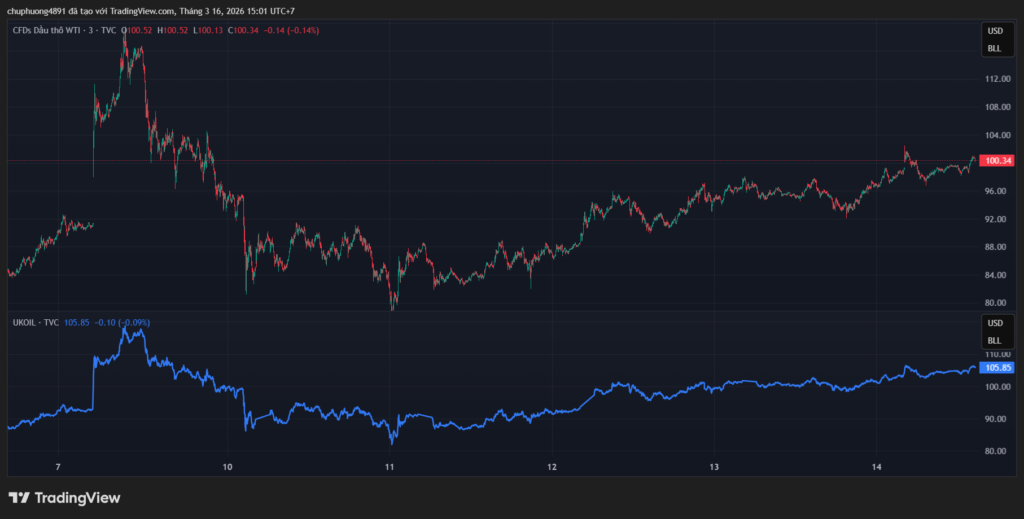
Task: Click the blue 105.85 price label
Action: coord(997,367)
